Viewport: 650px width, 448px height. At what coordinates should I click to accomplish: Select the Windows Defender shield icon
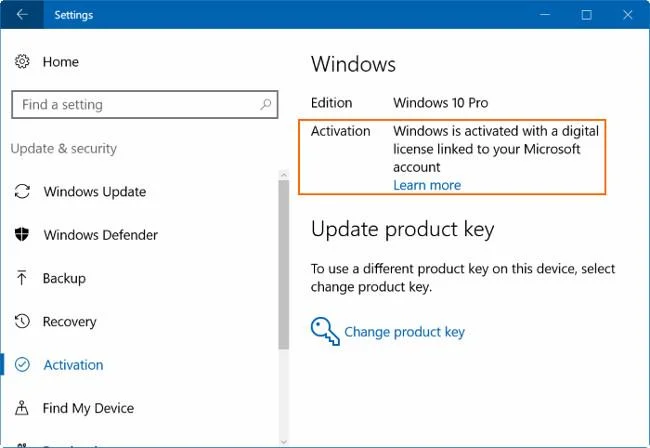click(22, 235)
